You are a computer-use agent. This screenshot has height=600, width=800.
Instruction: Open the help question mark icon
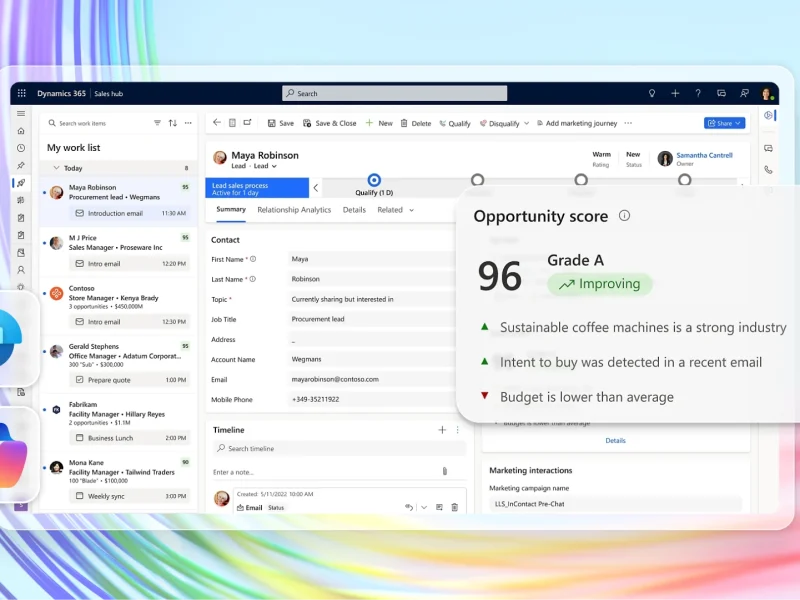coord(698,93)
